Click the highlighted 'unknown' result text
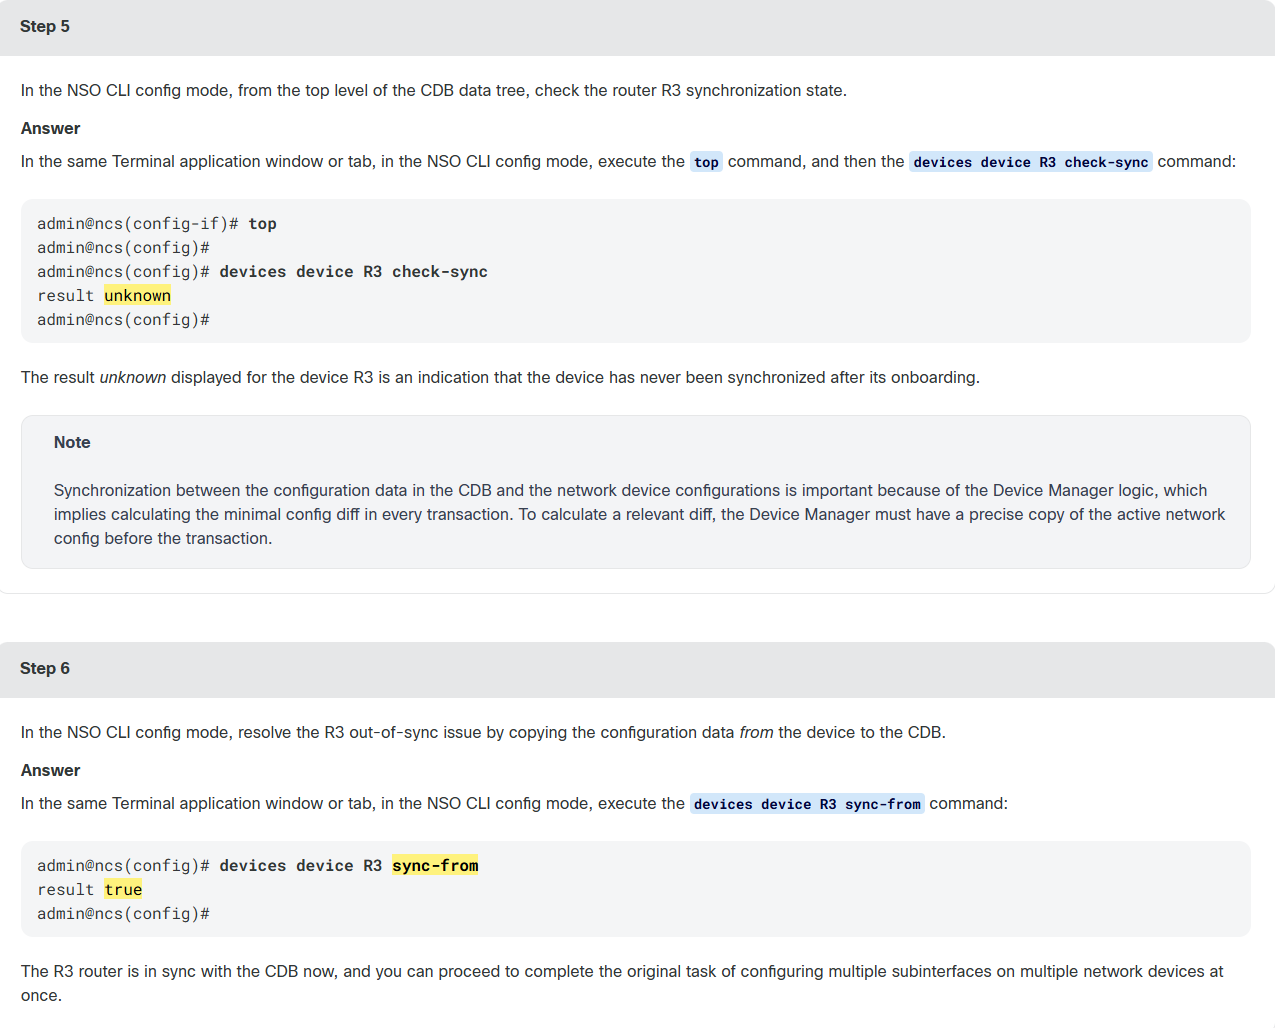This screenshot has height=1028, width=1275. 137,296
